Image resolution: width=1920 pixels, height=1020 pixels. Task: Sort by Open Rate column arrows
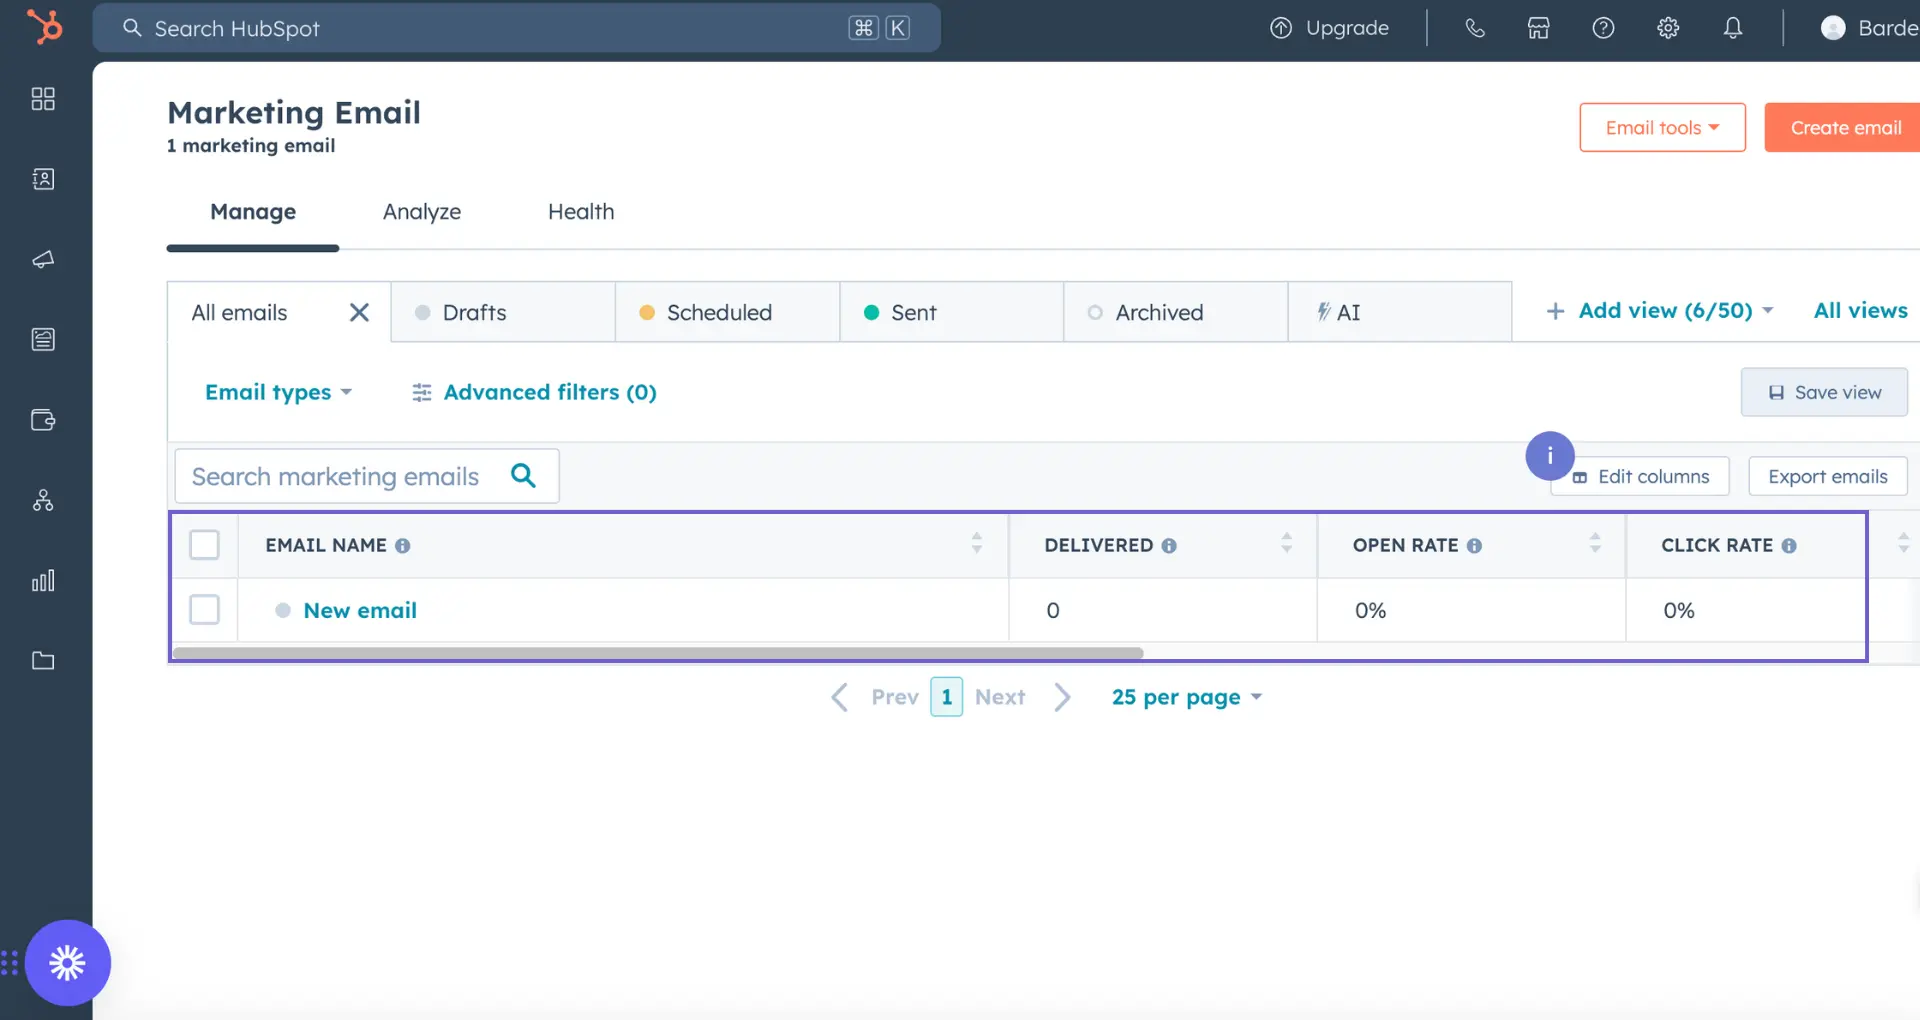pos(1595,543)
